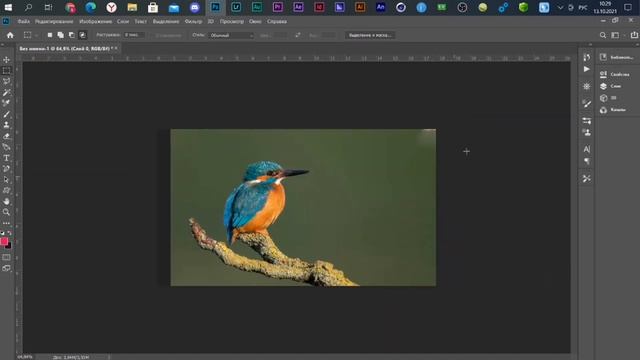Select the Pen tool
The width and height of the screenshot is (640, 360).
pyautogui.click(x=6, y=147)
